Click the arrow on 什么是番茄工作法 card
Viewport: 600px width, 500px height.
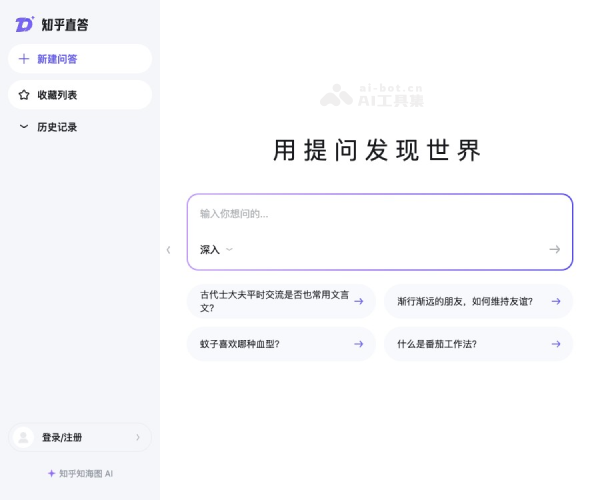(x=556, y=344)
